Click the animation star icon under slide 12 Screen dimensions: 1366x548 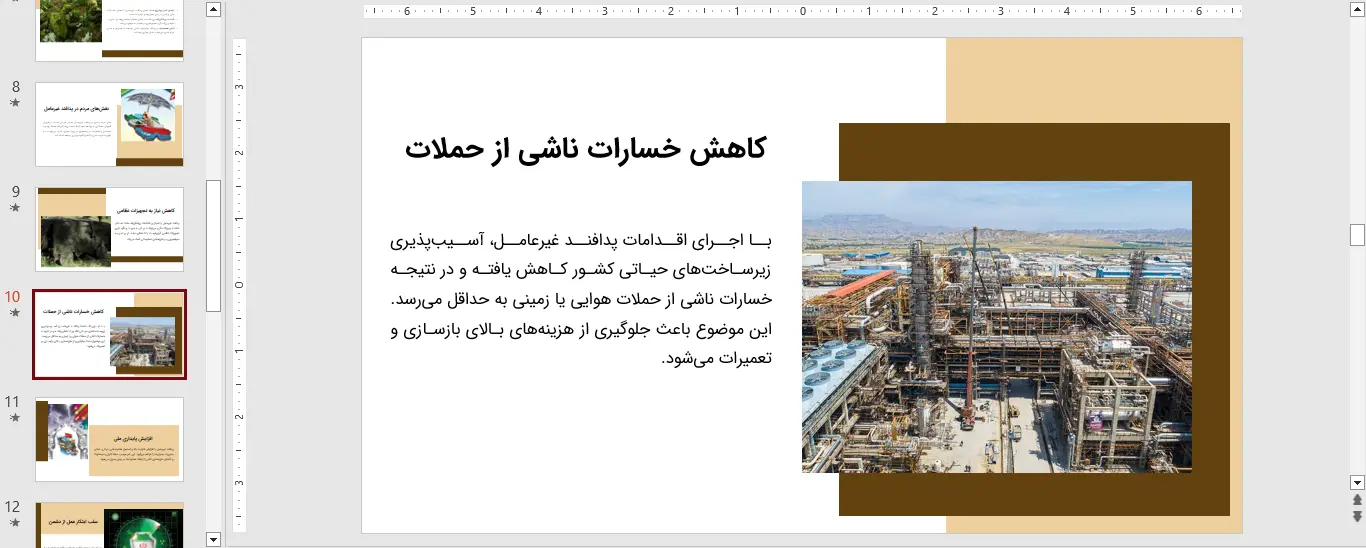(x=15, y=523)
